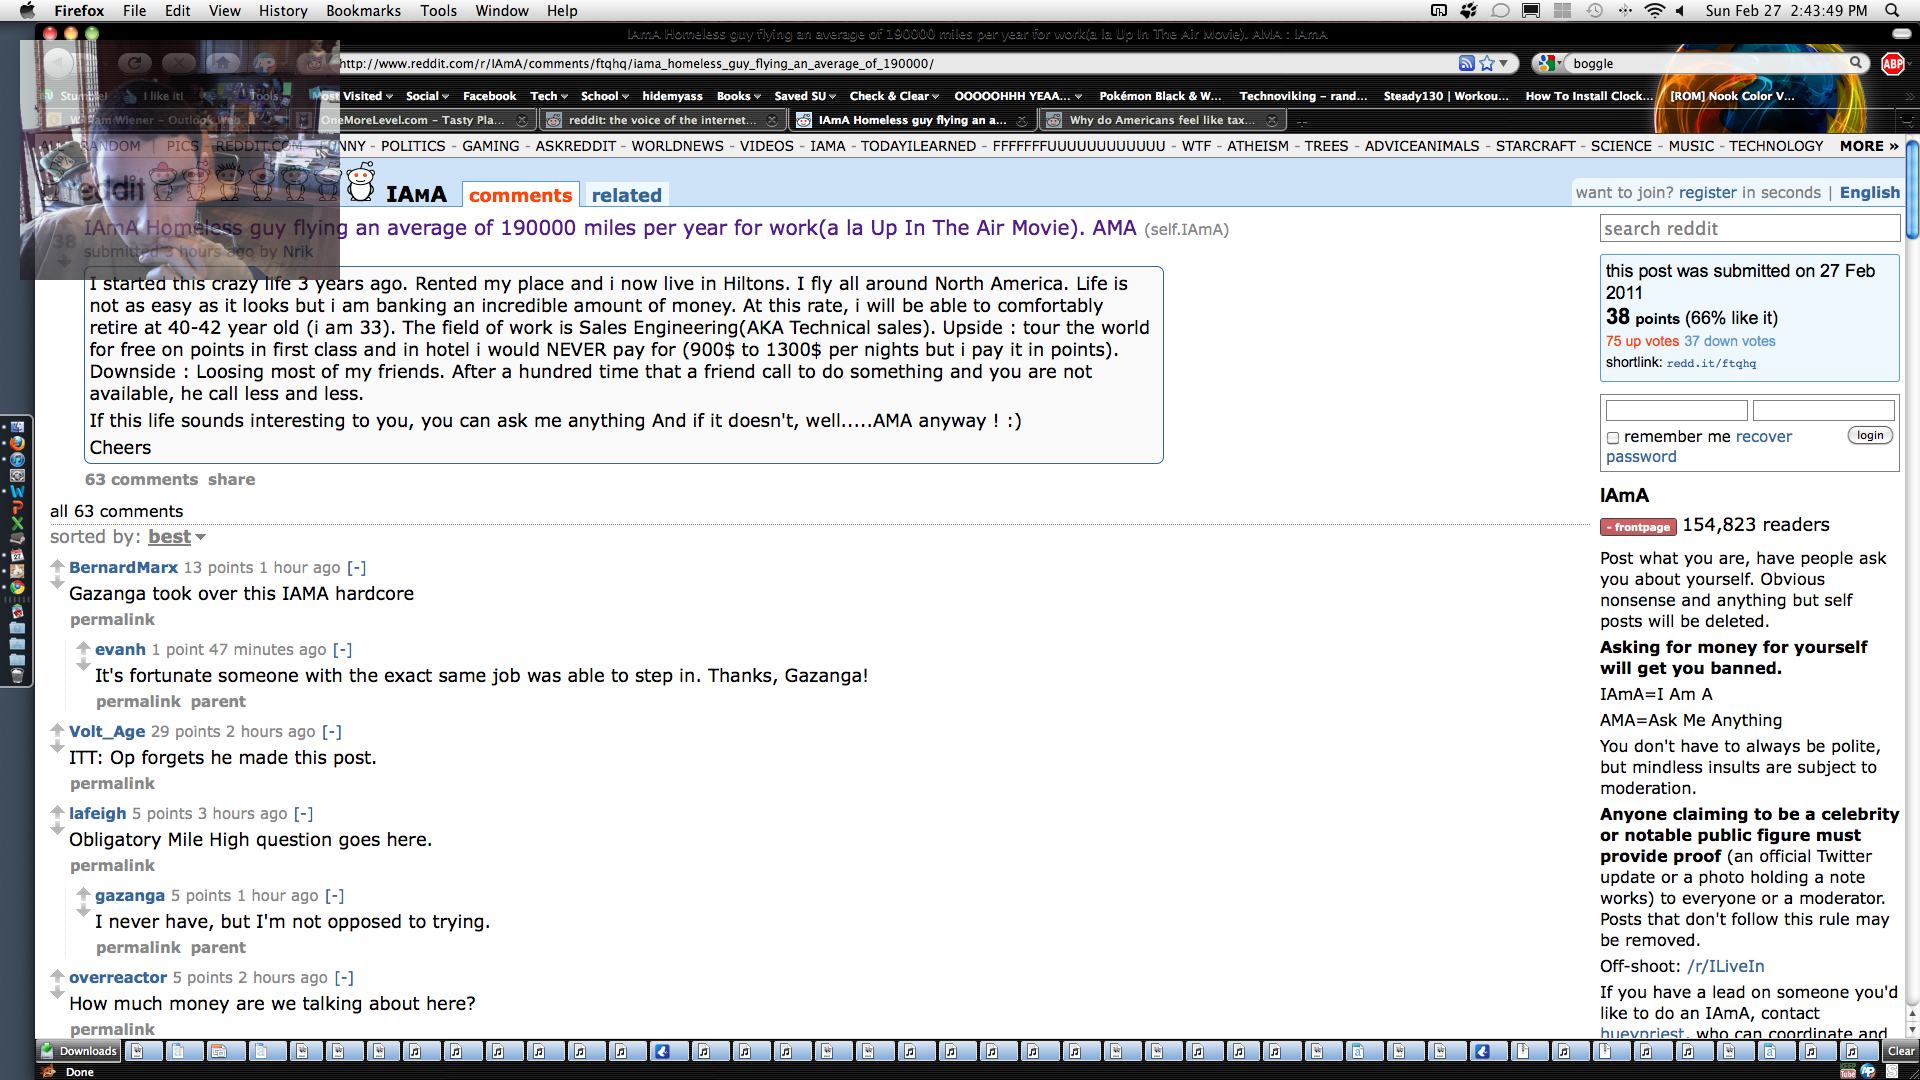Collapse gazanga's comment with [-]

coord(334,896)
